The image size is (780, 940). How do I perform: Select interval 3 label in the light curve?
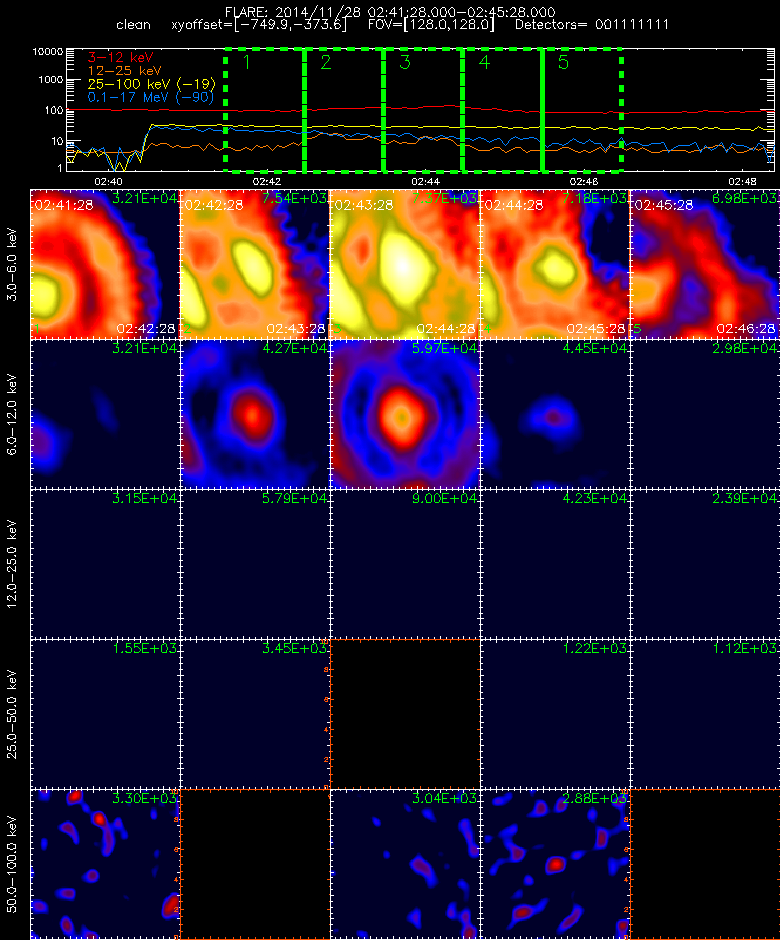[405, 62]
